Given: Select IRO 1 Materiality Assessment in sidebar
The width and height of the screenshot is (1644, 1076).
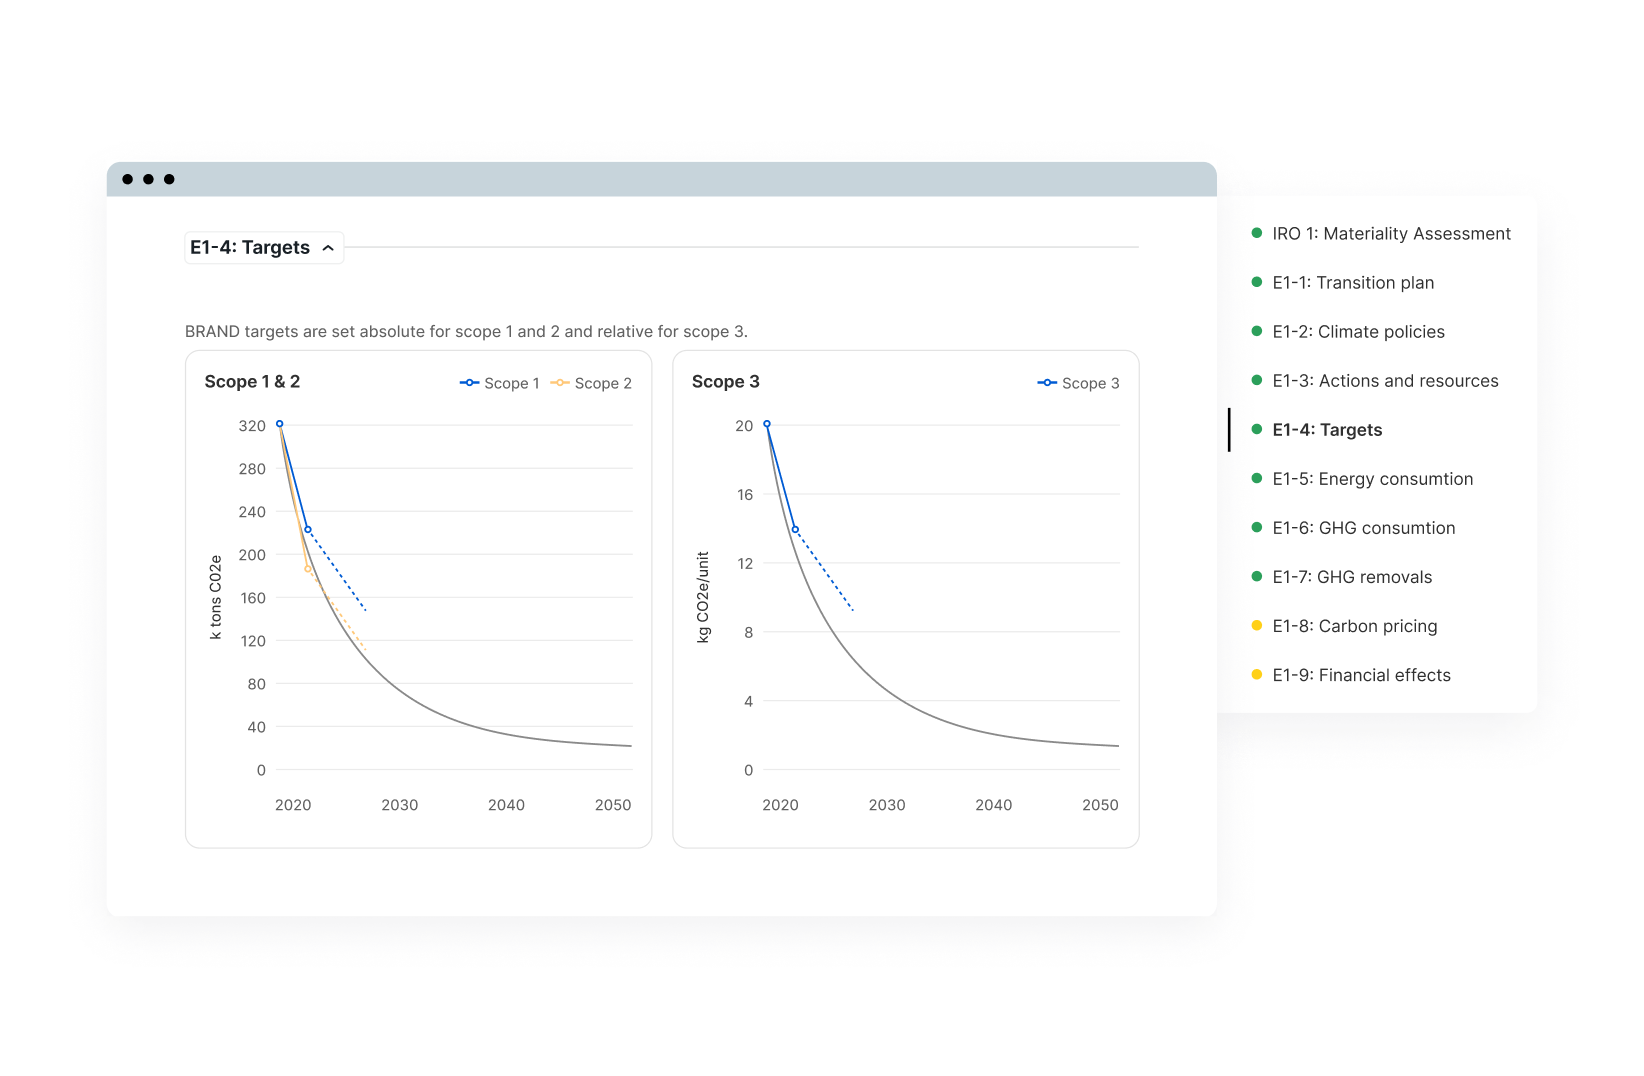Looking at the screenshot, I should 1391,233.
